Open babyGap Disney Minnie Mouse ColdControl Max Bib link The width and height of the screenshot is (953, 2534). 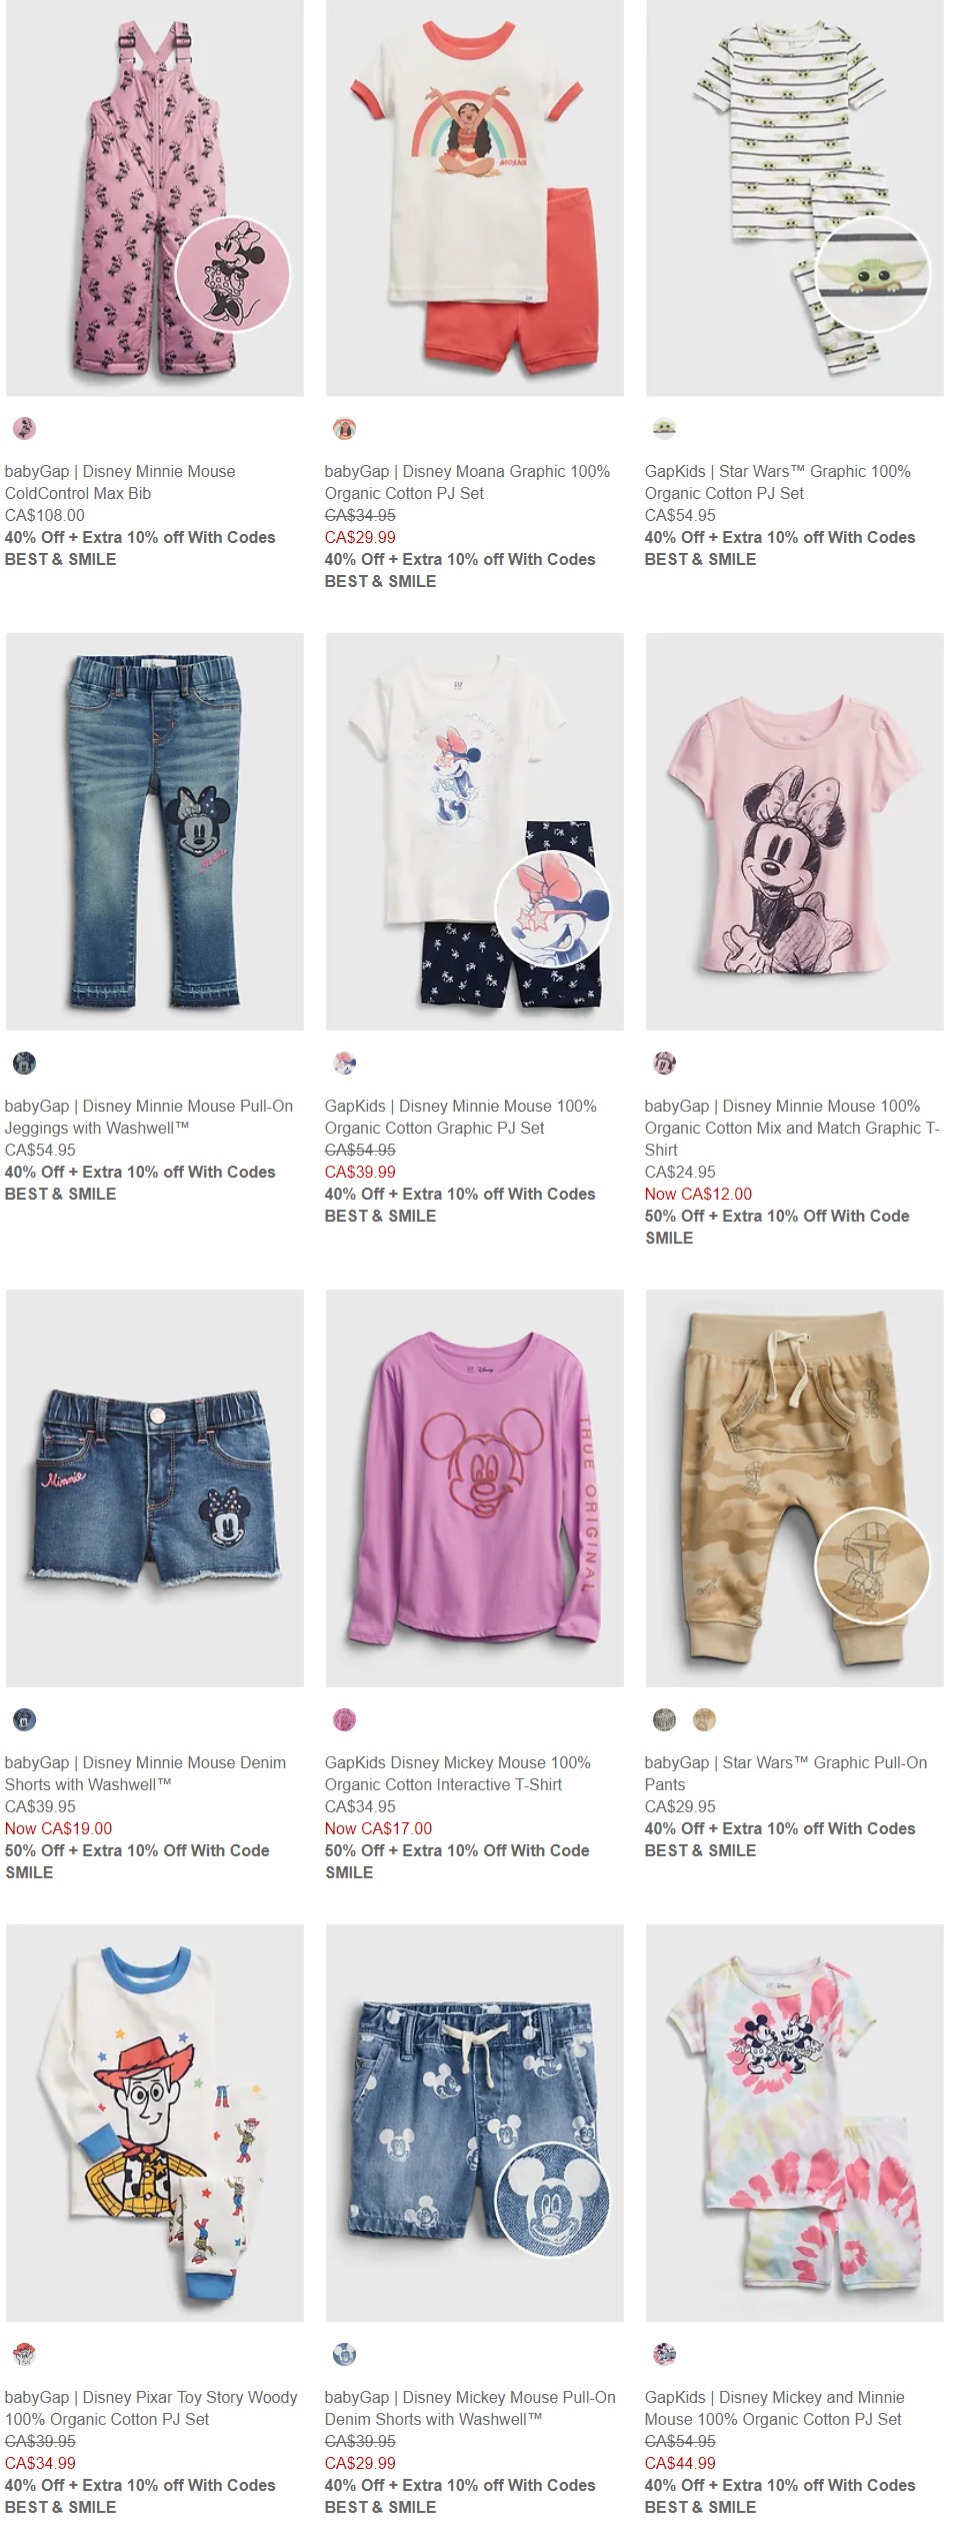coord(120,482)
